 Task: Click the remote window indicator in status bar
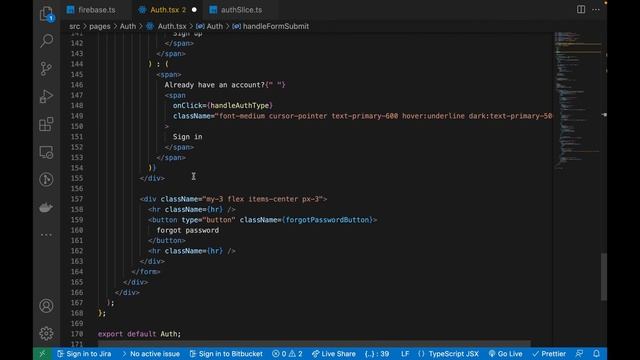click(x=42, y=354)
